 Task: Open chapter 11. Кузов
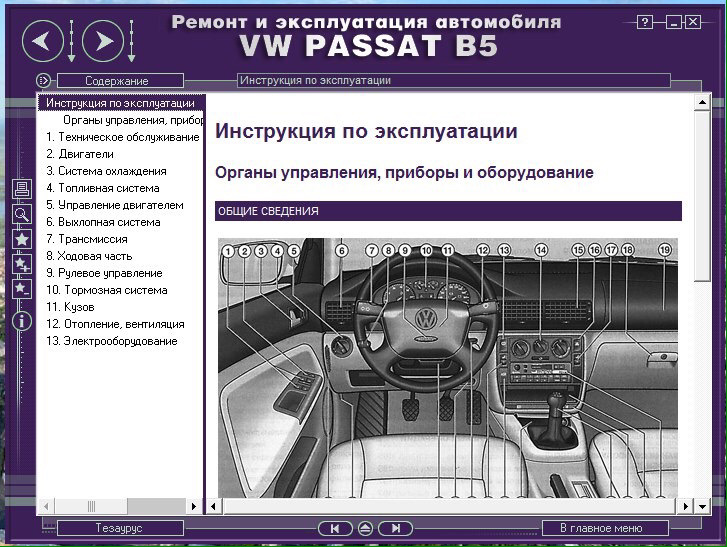[x=70, y=307]
